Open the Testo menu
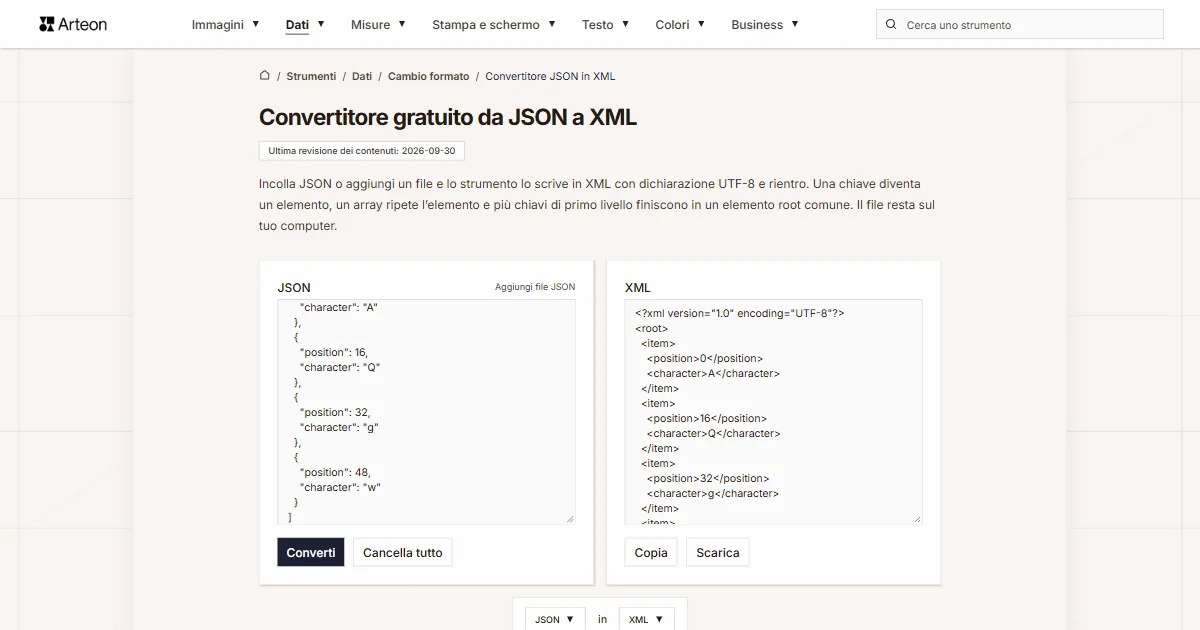Image resolution: width=1200 pixels, height=630 pixels. pos(606,24)
